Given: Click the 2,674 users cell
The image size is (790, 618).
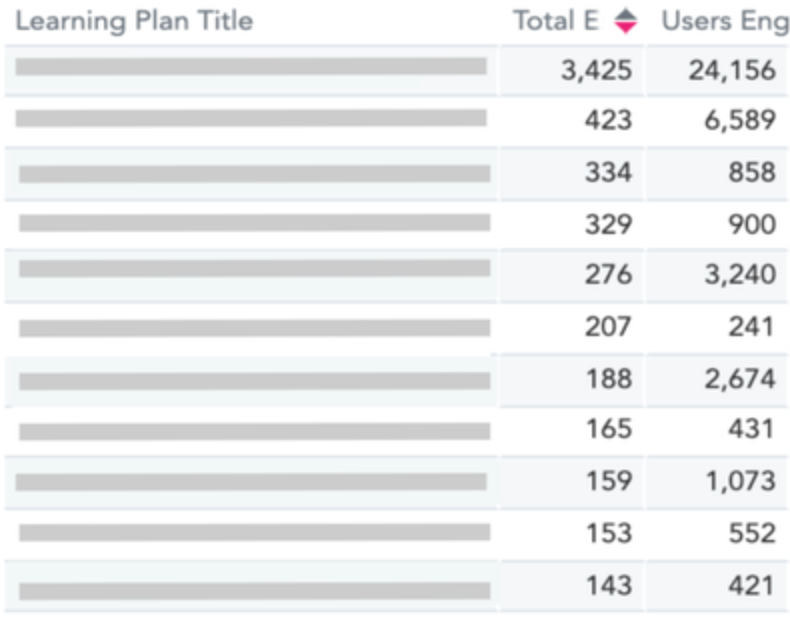Looking at the screenshot, I should [738, 379].
